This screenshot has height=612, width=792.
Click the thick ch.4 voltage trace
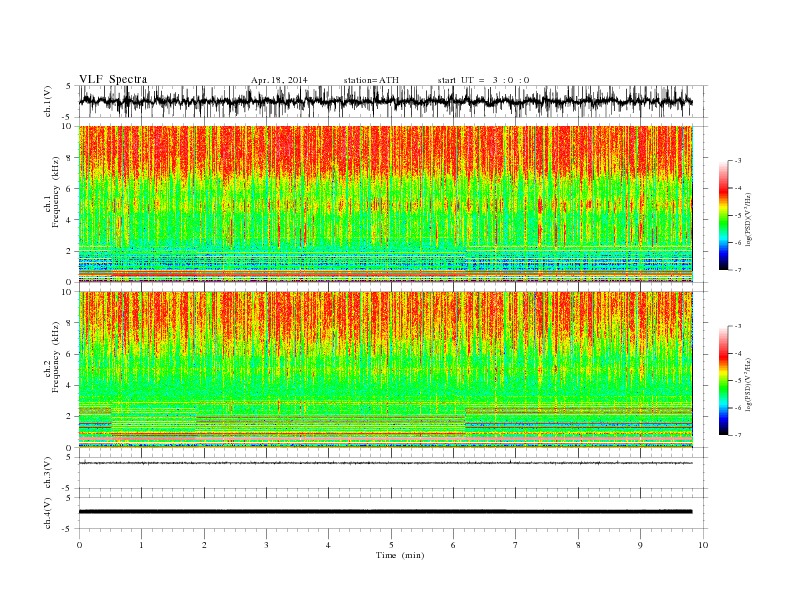[x=385, y=512]
